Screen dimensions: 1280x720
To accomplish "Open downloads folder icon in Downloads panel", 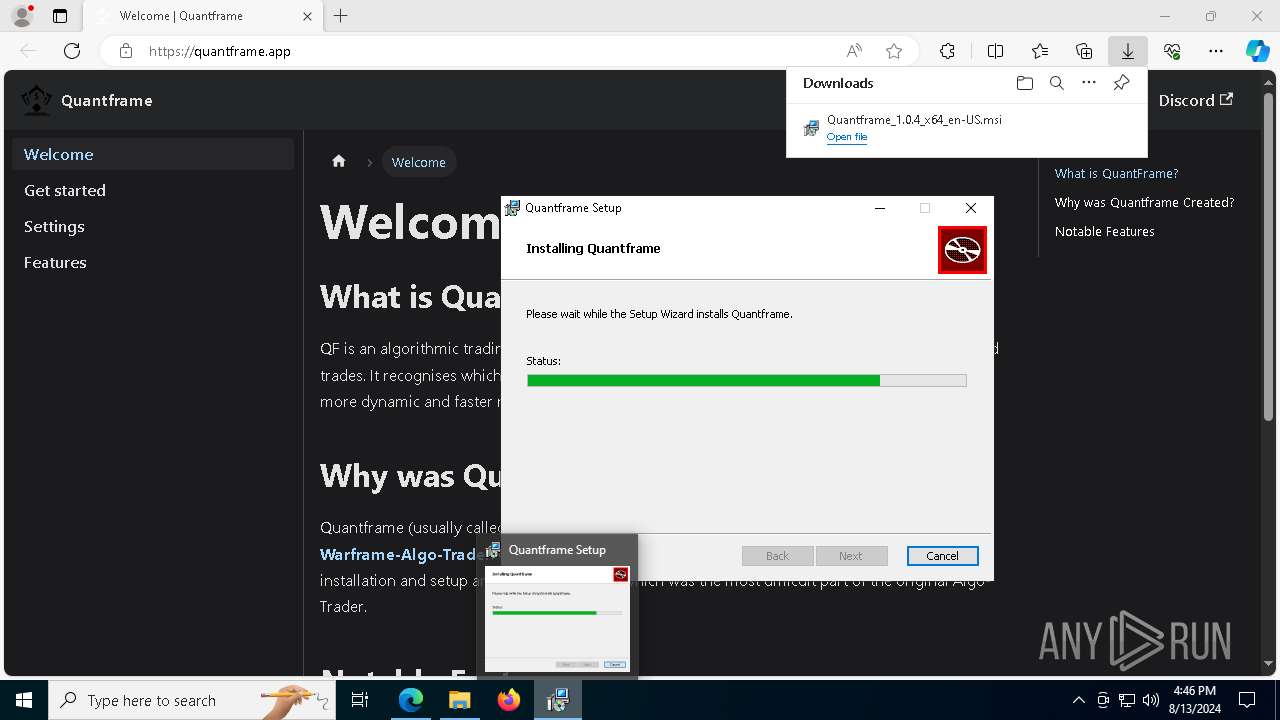I will coord(1024,83).
